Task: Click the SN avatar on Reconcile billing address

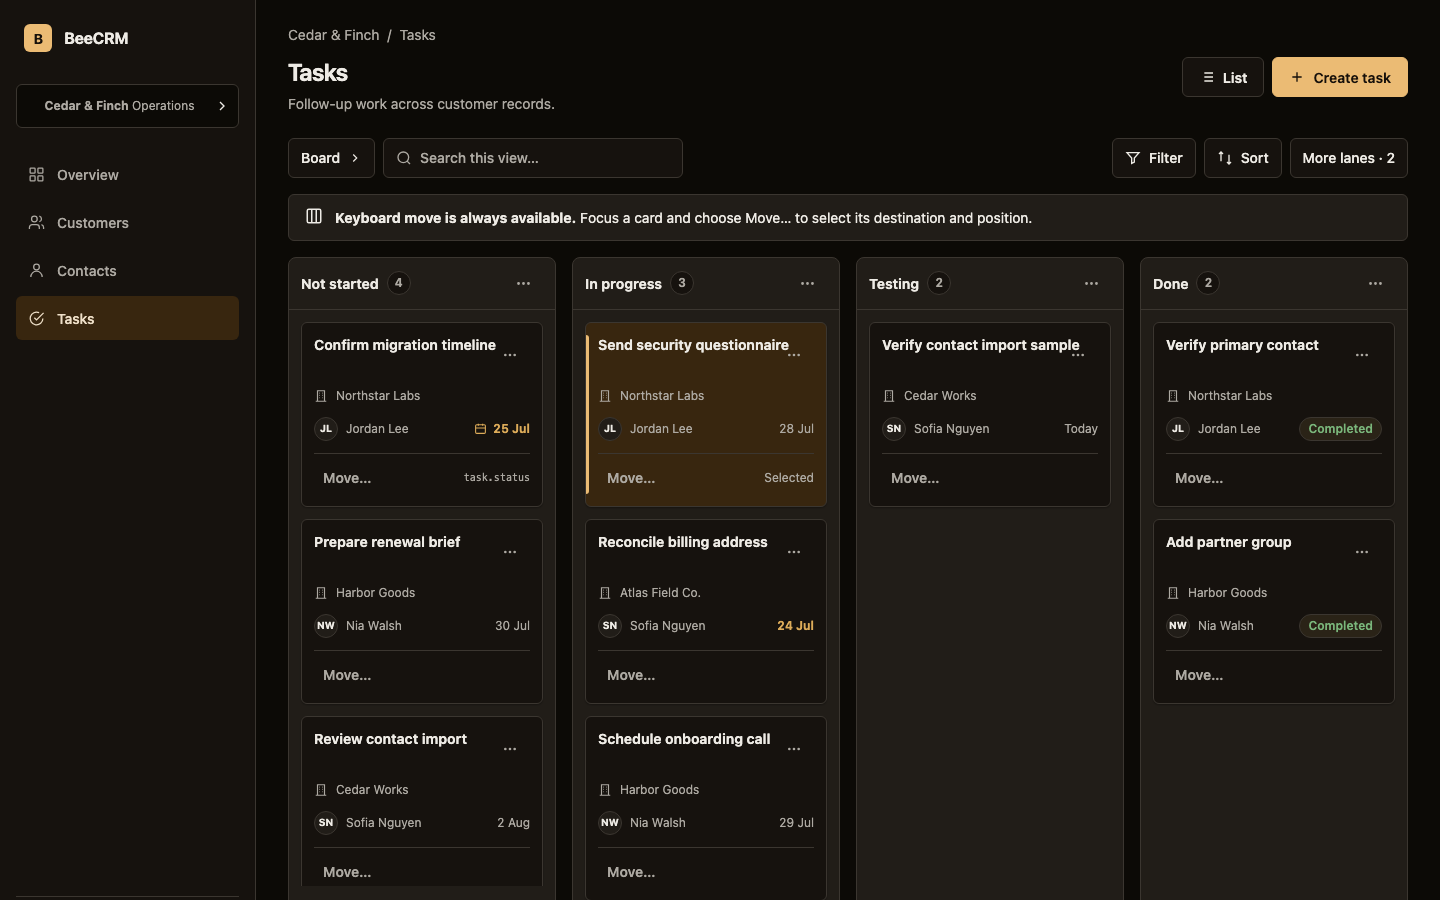Action: [610, 626]
